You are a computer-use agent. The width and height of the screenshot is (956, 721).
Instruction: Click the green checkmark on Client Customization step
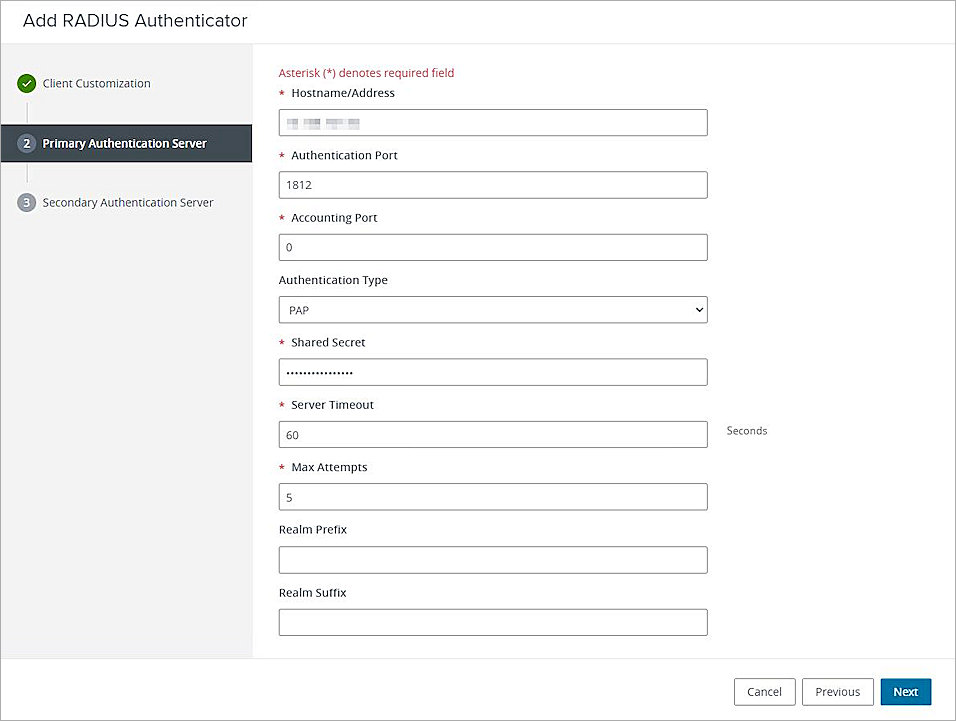[27, 83]
